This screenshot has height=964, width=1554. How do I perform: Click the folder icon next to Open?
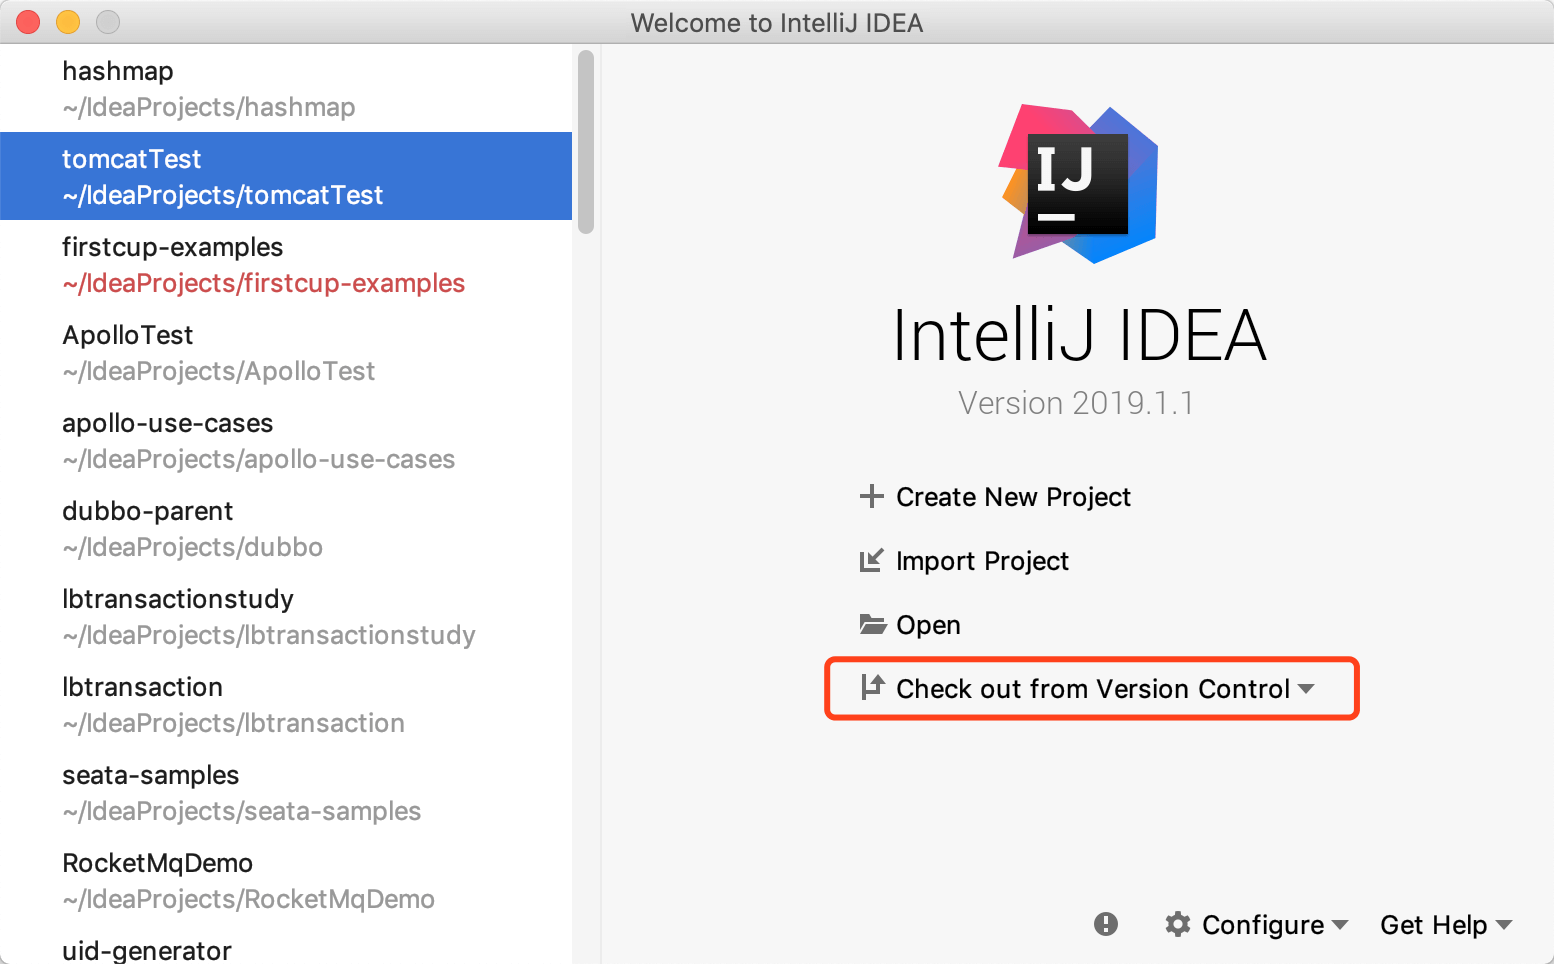coord(872,625)
